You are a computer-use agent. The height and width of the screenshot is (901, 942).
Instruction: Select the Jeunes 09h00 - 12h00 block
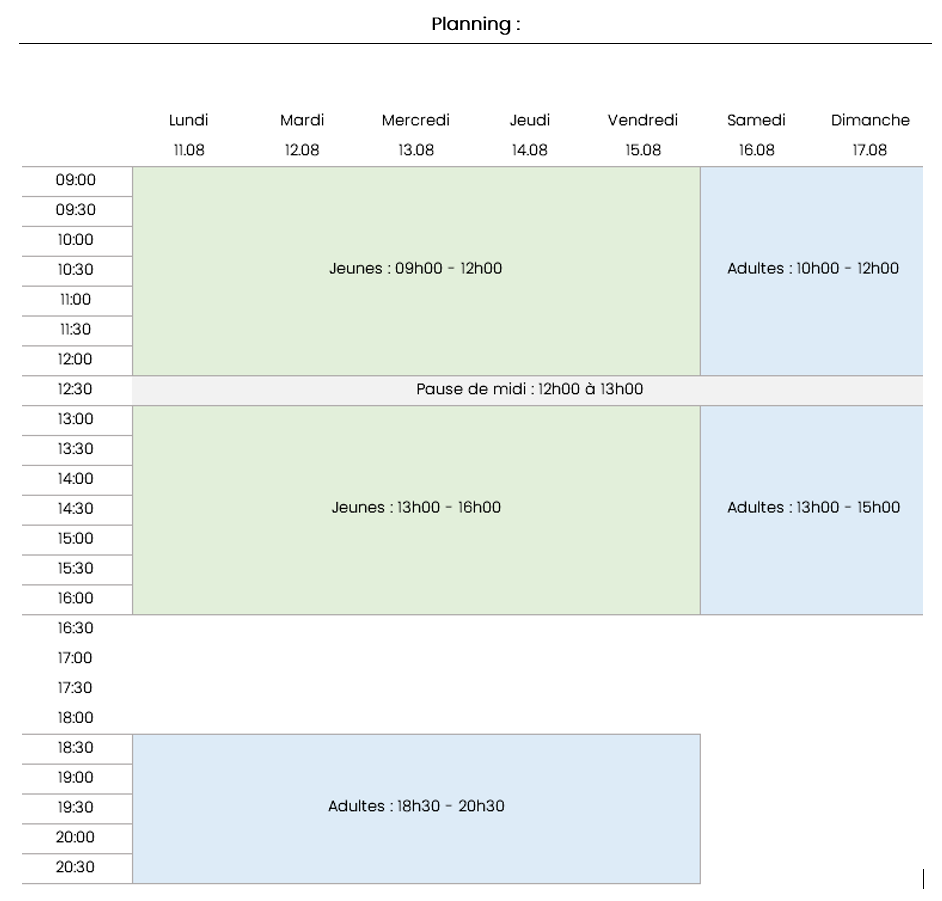(x=416, y=271)
